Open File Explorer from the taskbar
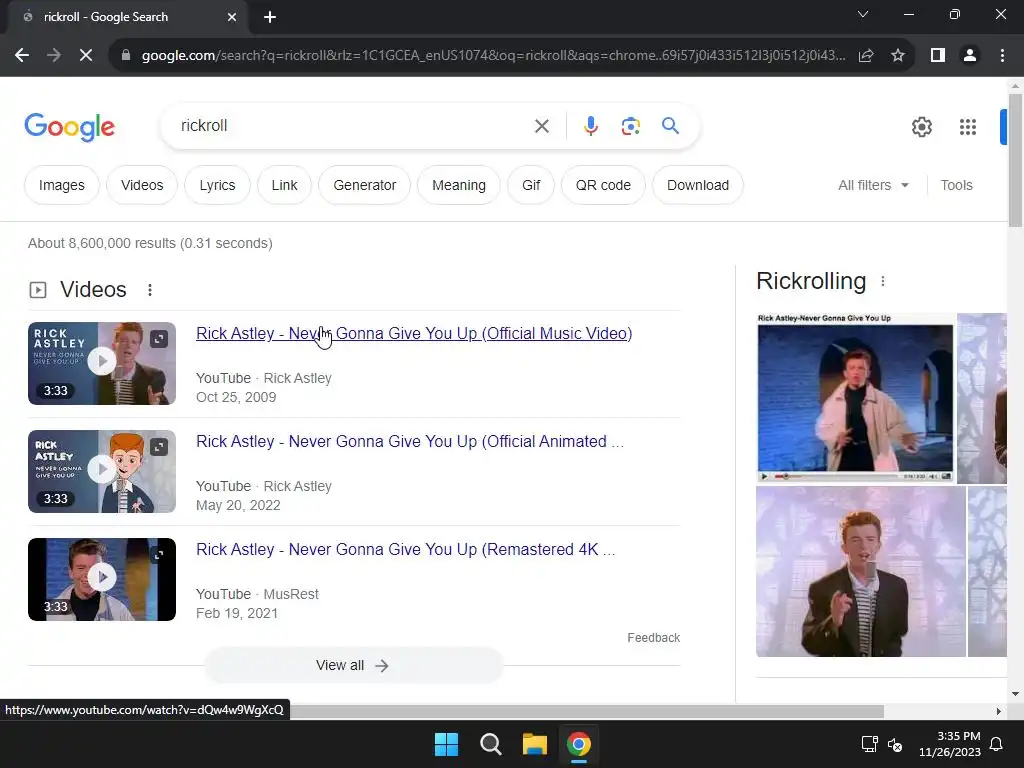This screenshot has width=1024, height=768. (534, 744)
